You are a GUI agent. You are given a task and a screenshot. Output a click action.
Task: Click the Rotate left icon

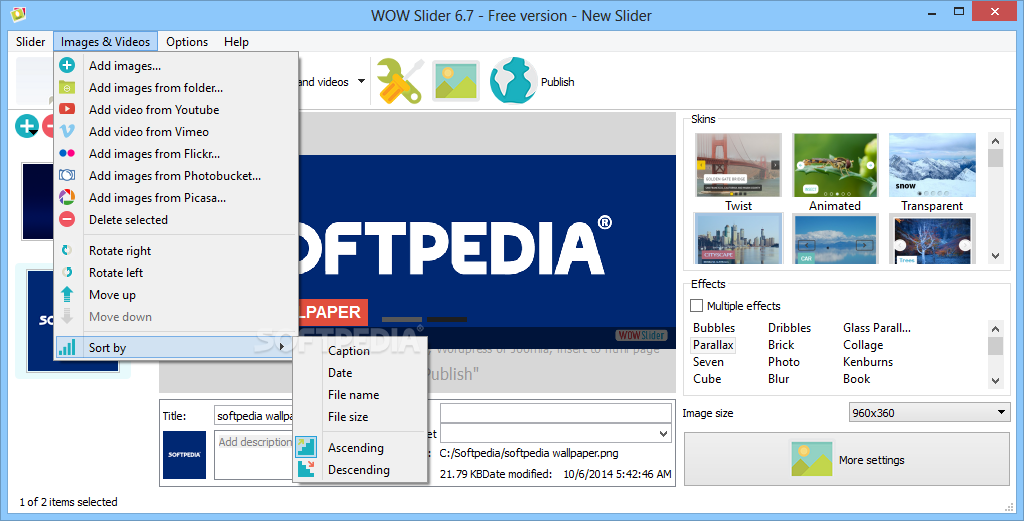(67, 272)
